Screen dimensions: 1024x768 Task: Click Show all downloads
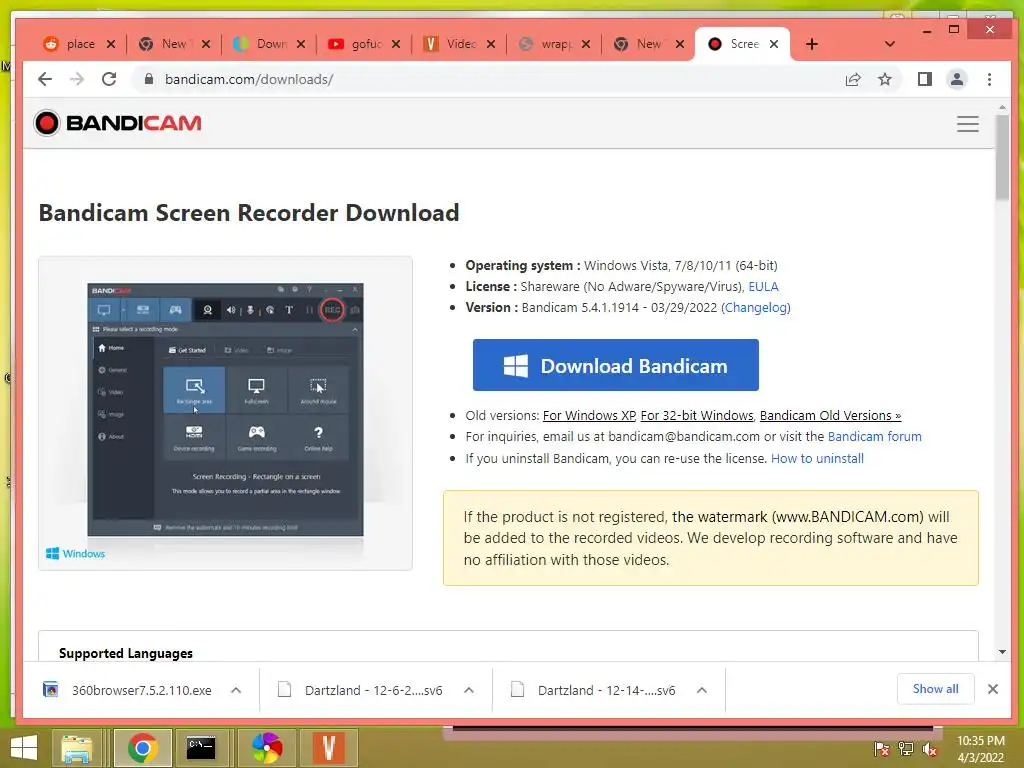click(x=935, y=689)
